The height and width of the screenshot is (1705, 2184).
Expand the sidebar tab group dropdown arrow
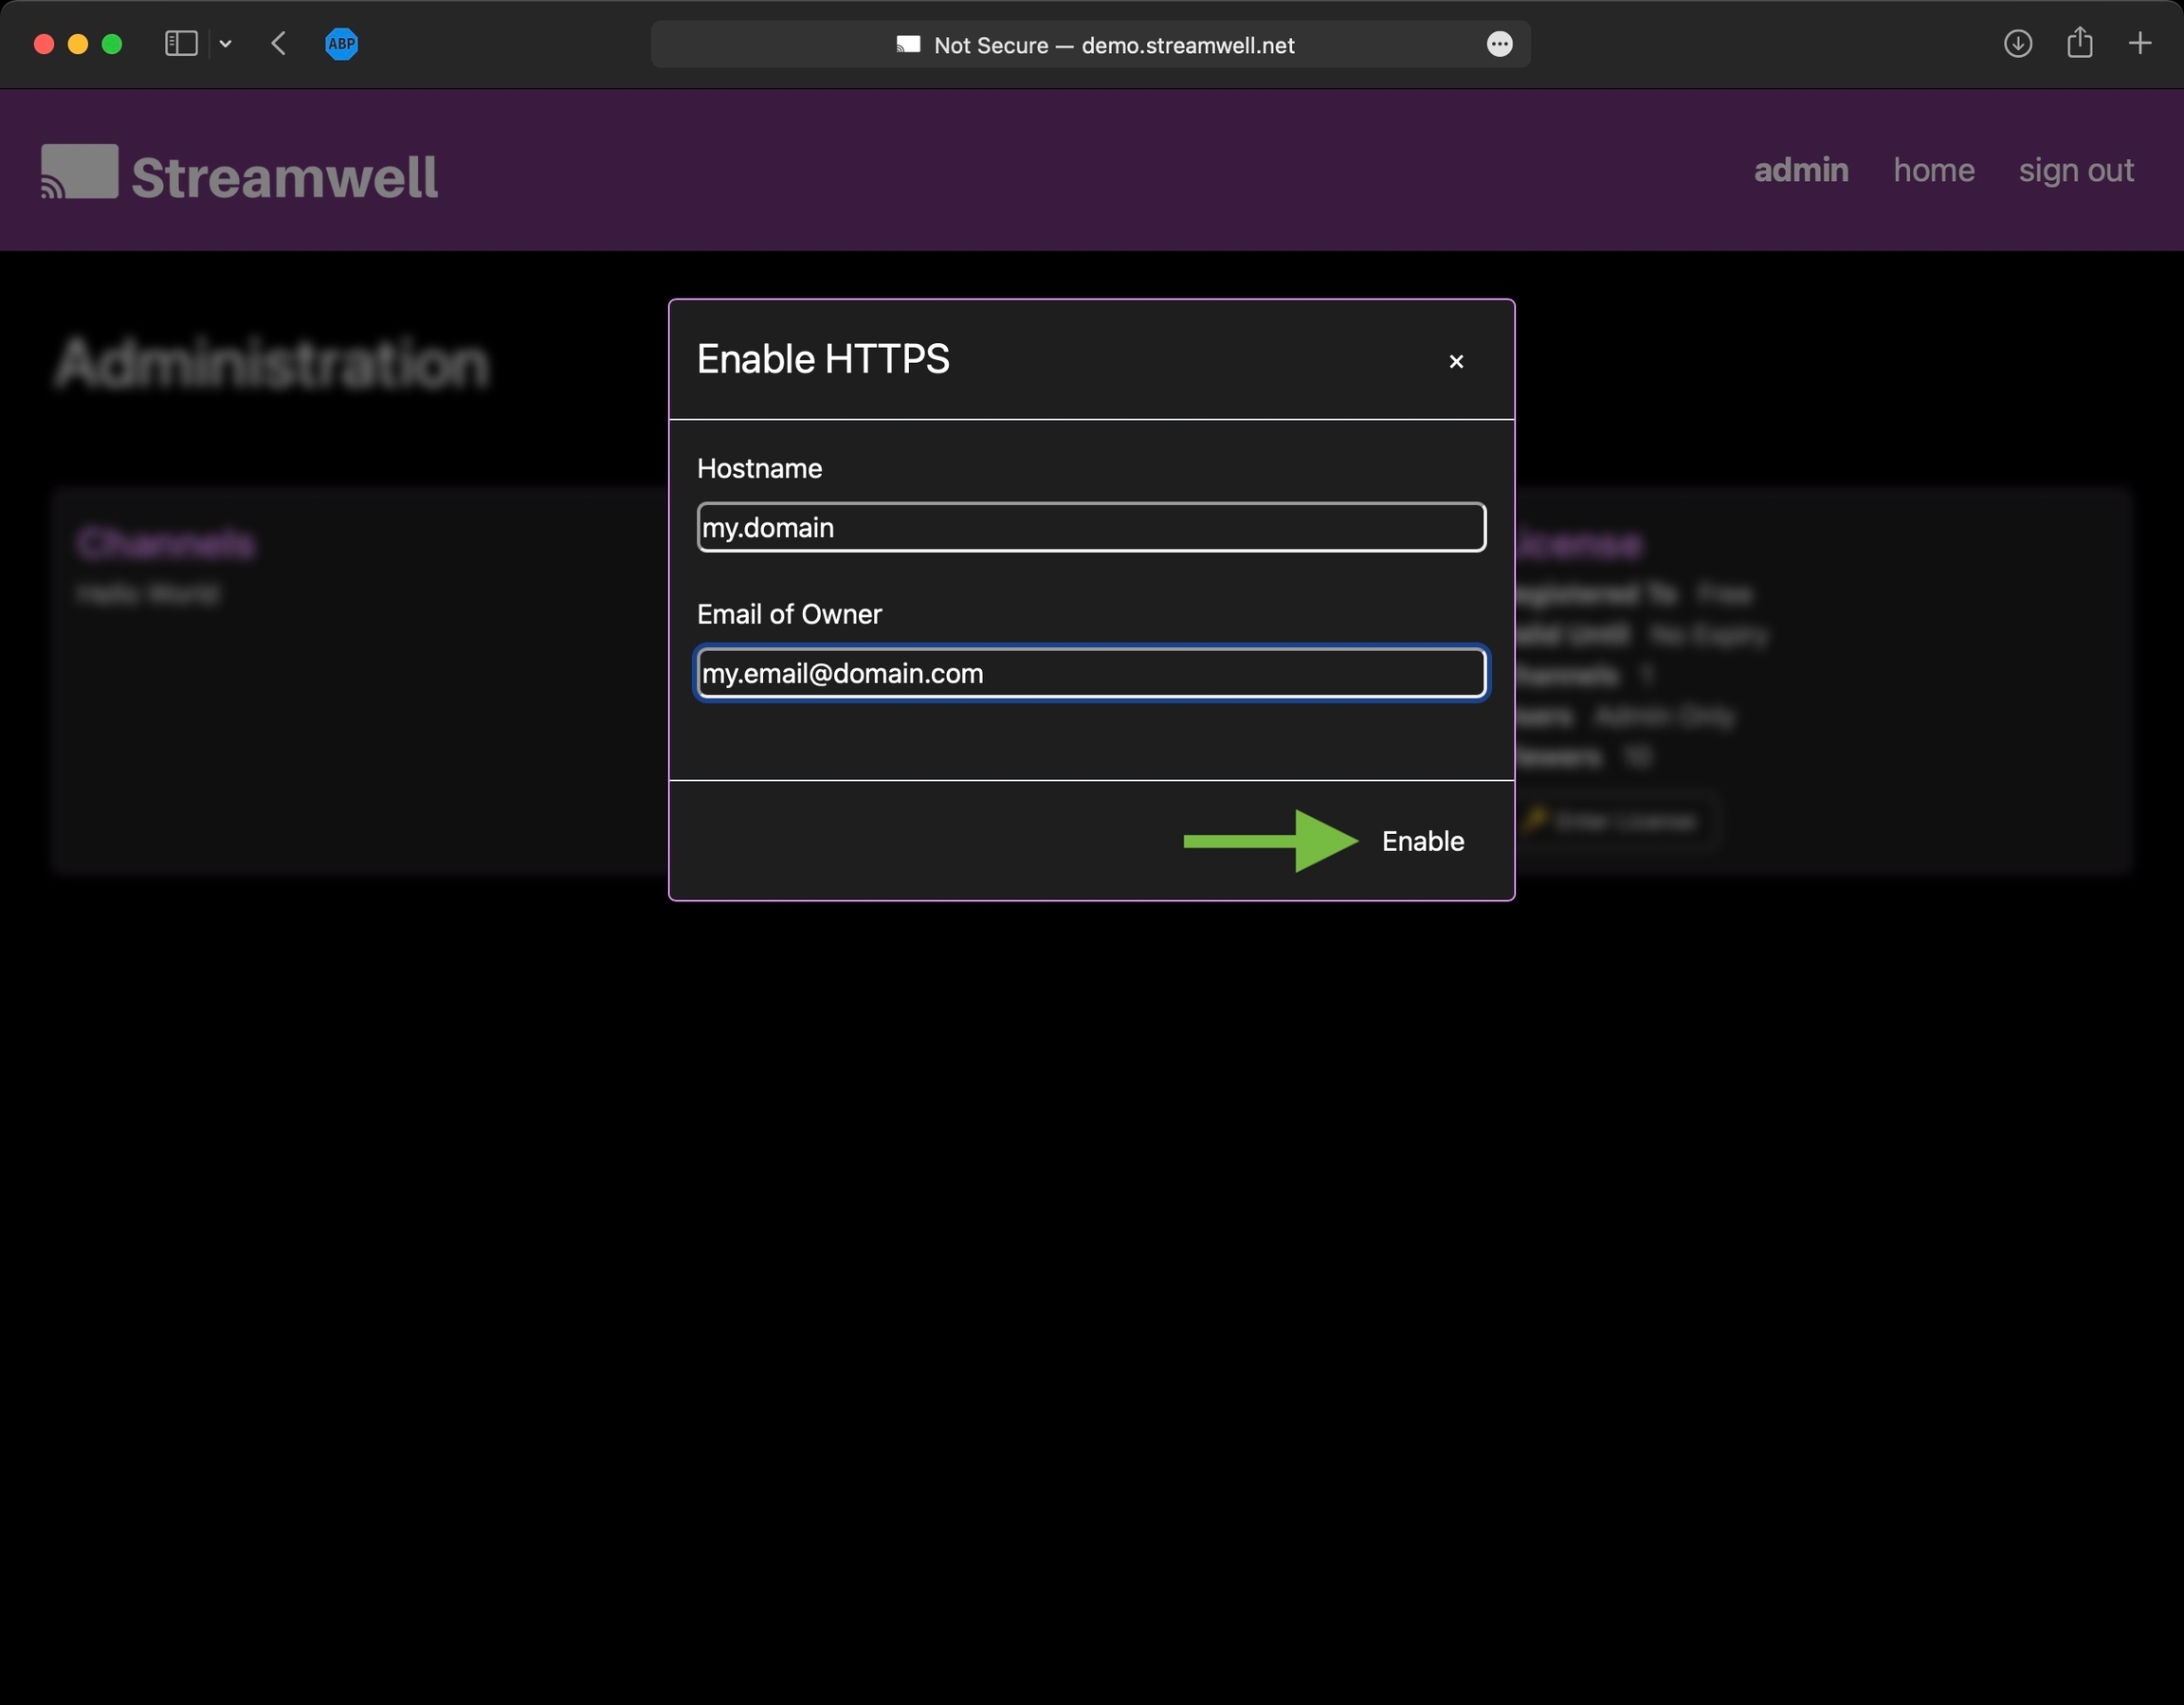(225, 44)
